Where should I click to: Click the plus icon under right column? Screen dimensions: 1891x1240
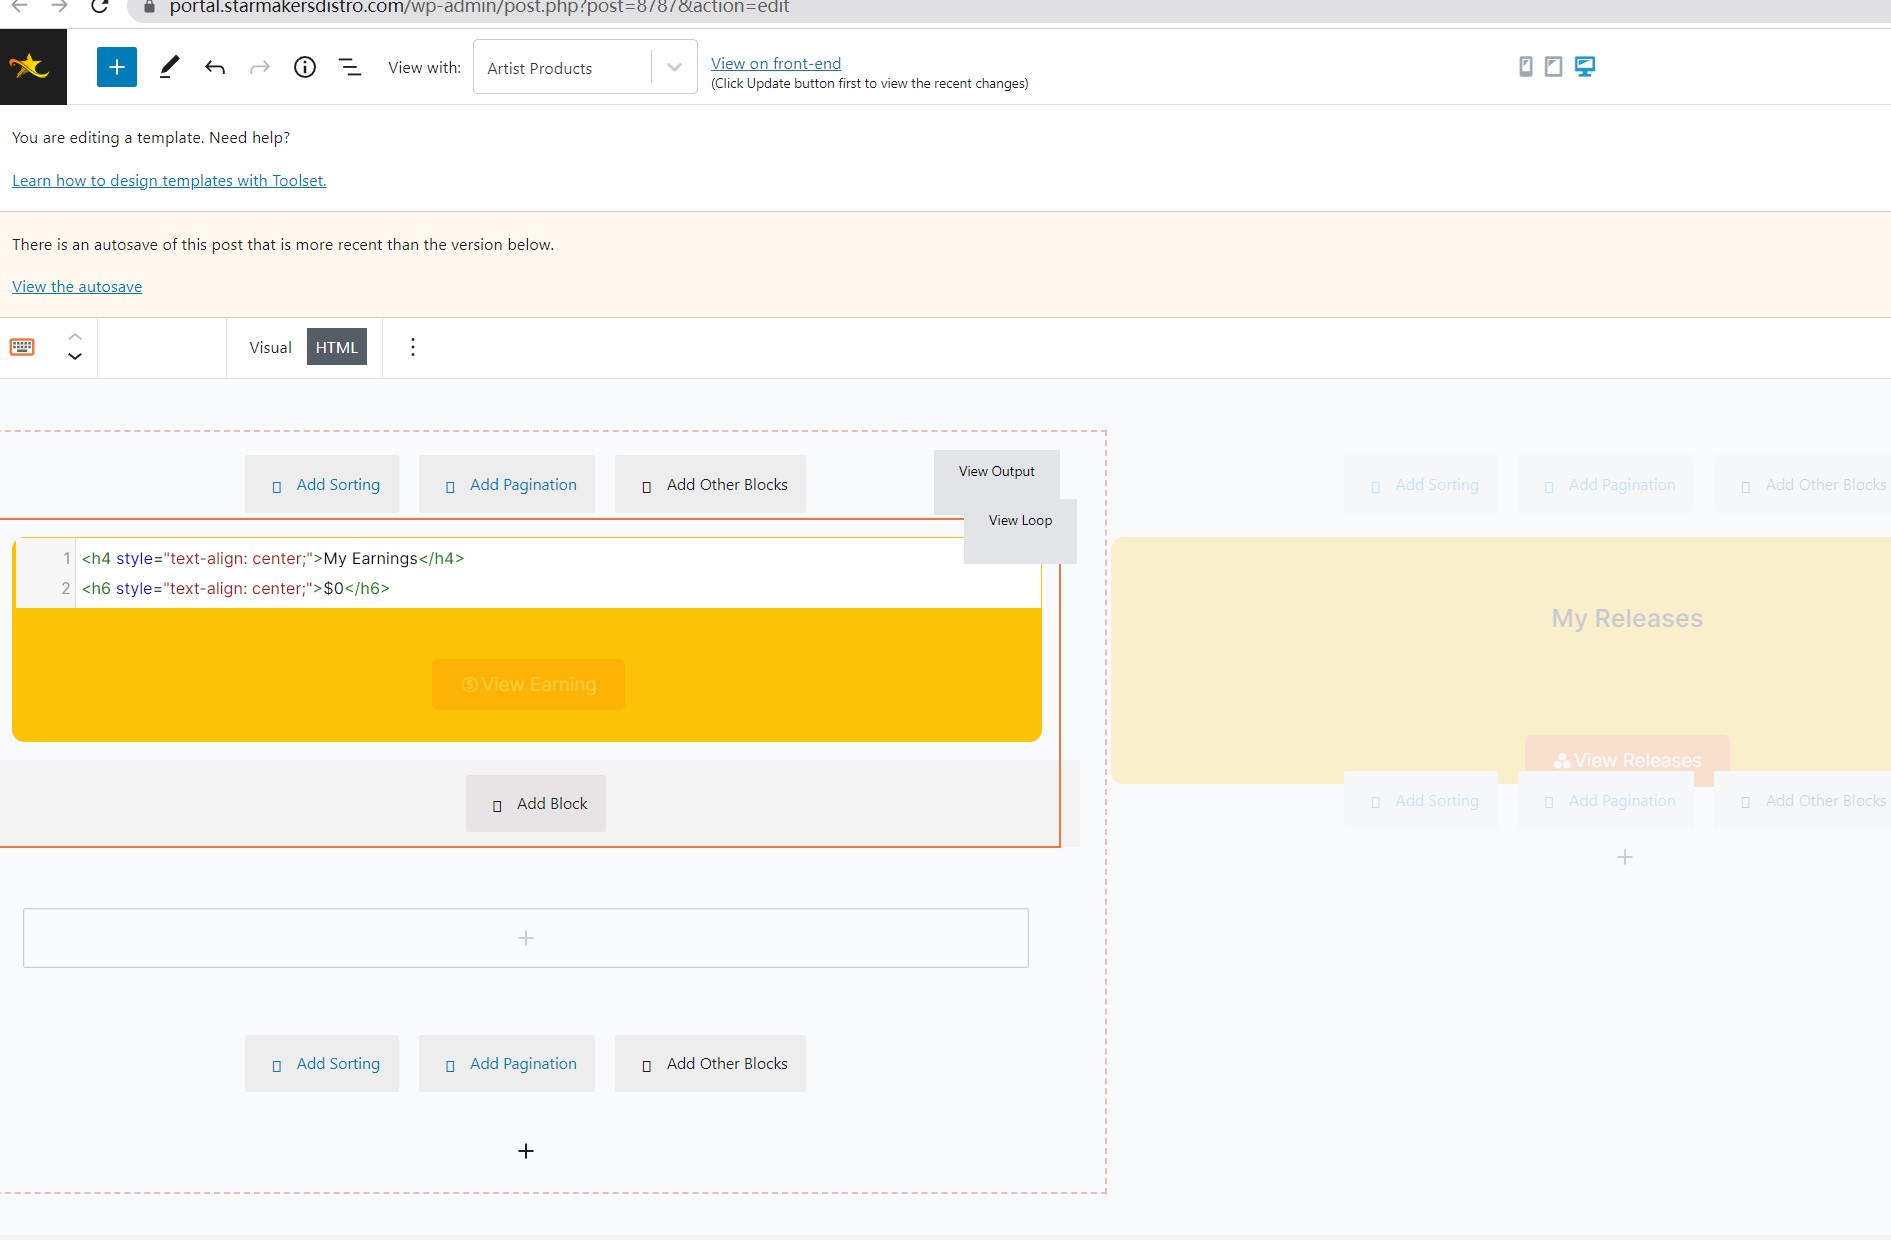tap(1625, 857)
